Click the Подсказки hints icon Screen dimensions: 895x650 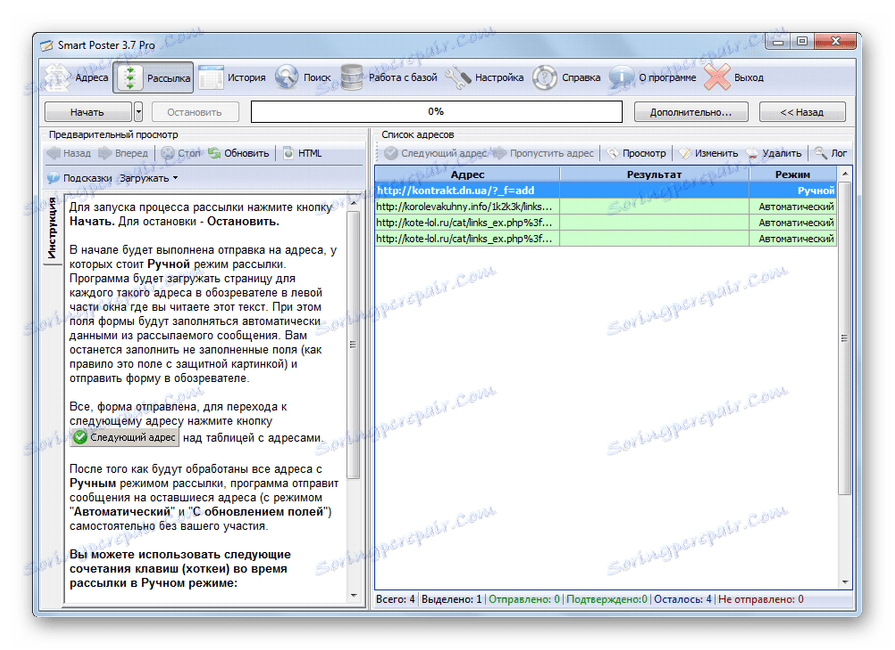[53, 178]
